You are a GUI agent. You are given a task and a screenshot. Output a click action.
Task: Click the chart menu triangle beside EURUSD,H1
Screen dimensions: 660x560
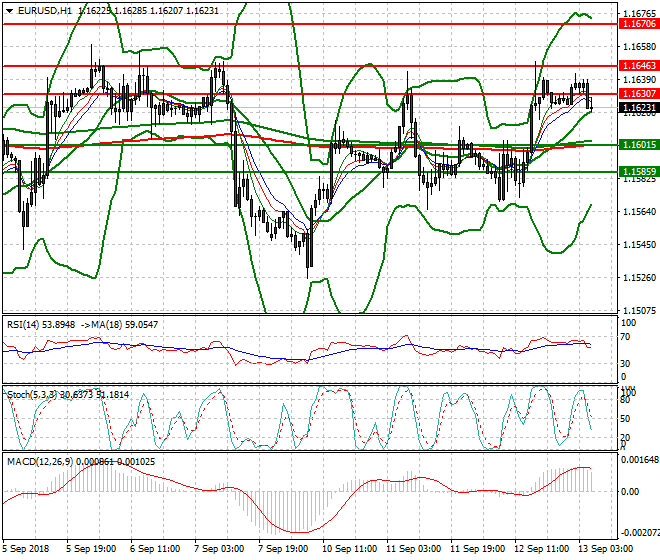click(x=7, y=10)
